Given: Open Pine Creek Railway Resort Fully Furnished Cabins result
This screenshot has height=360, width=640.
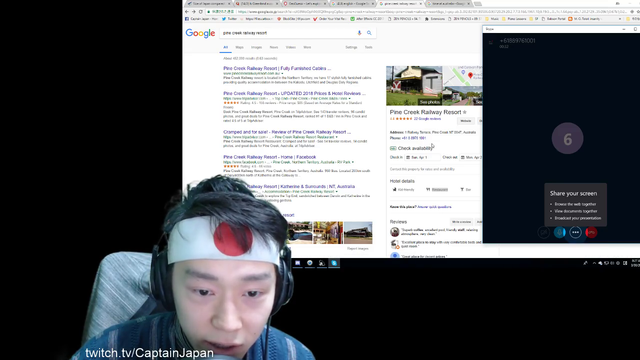Looking at the screenshot, I should (x=277, y=69).
